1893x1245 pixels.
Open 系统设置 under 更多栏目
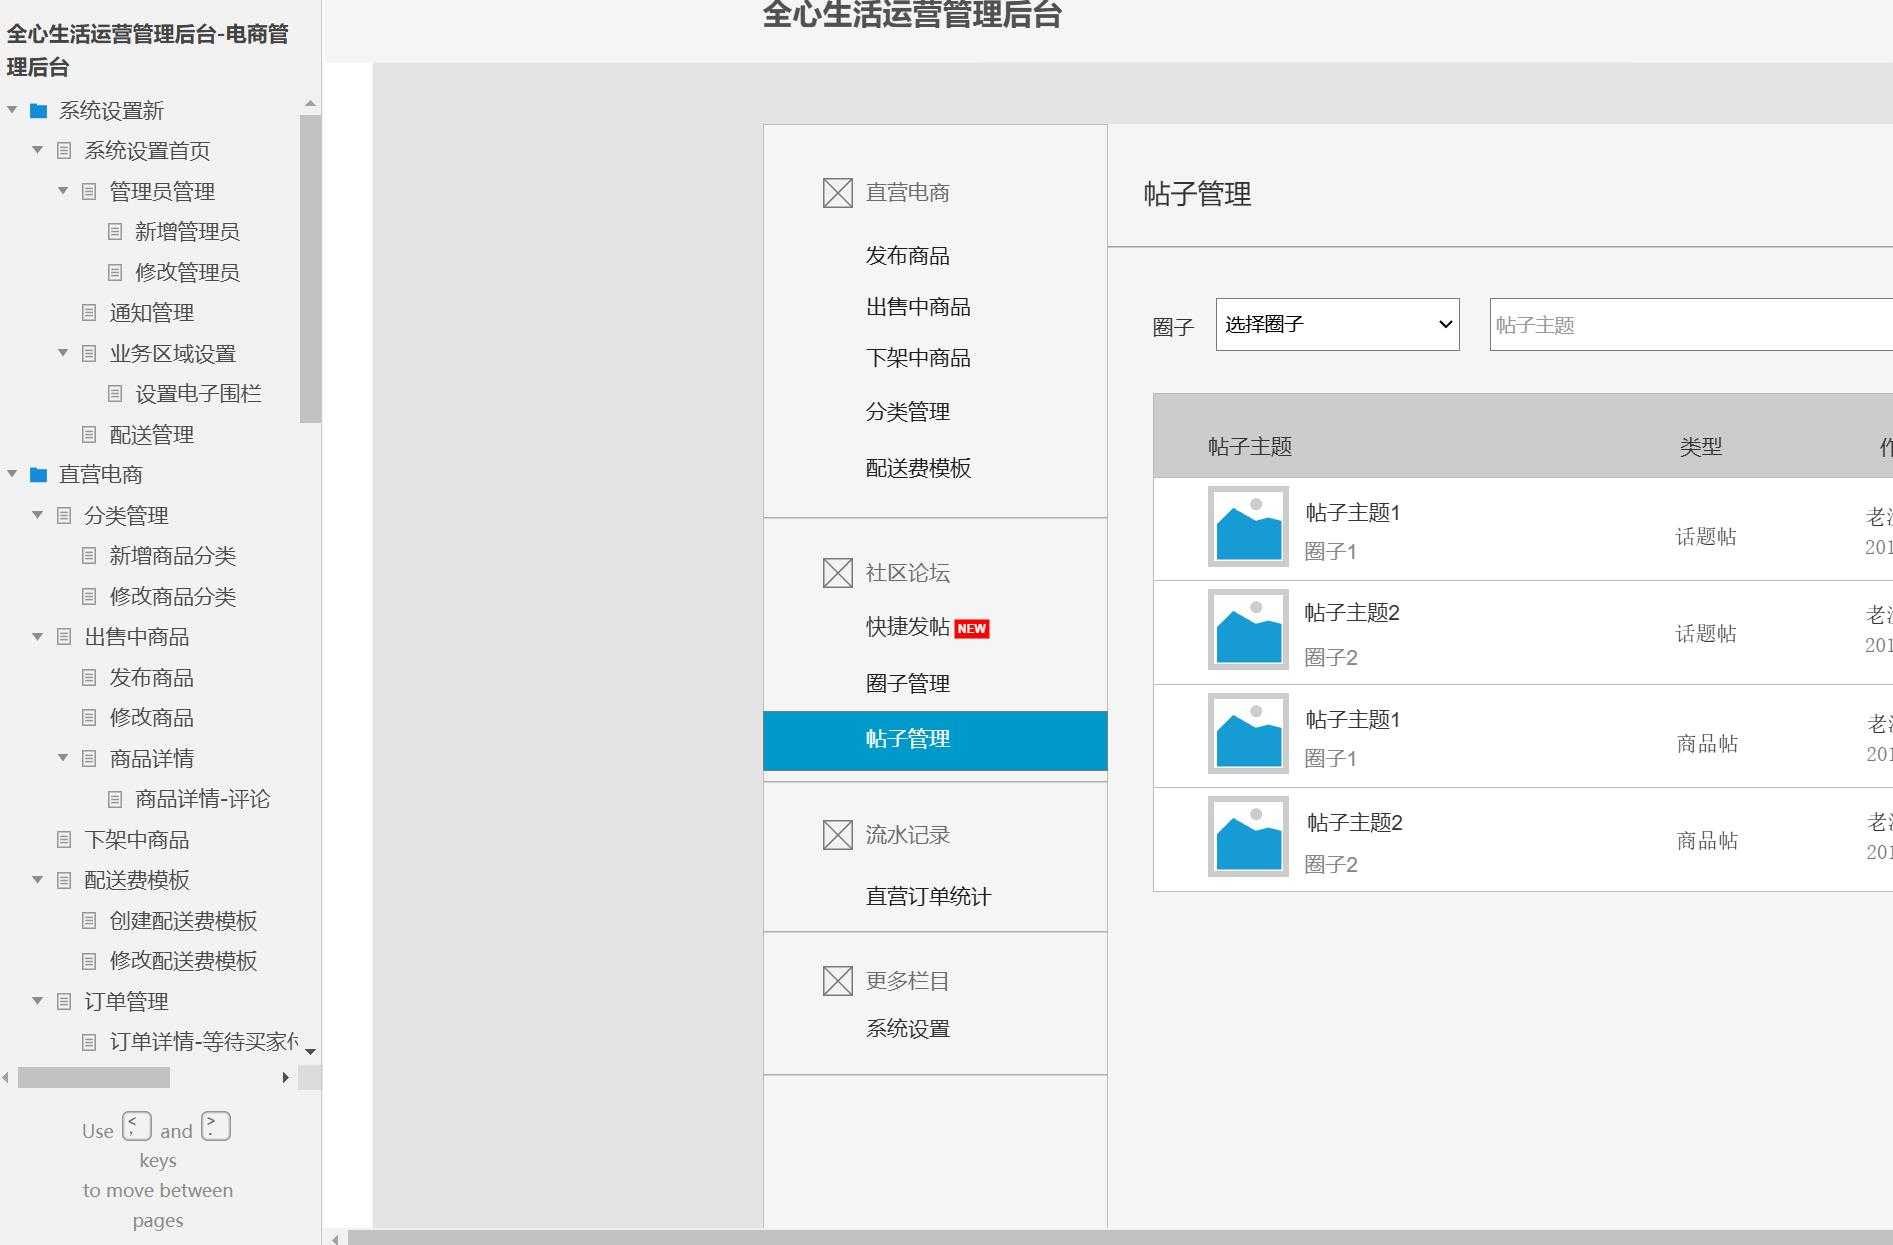pos(908,1028)
